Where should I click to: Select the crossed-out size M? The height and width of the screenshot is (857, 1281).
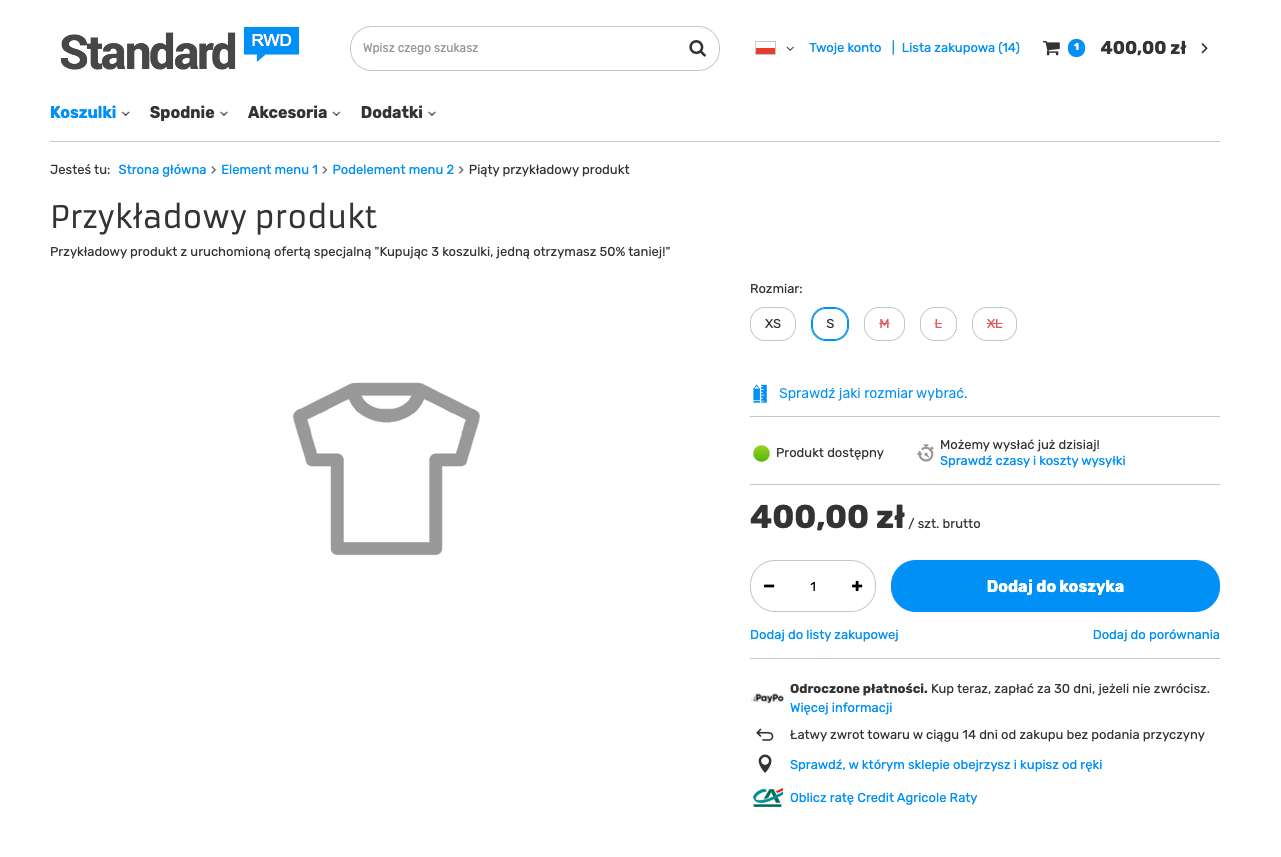tap(884, 324)
